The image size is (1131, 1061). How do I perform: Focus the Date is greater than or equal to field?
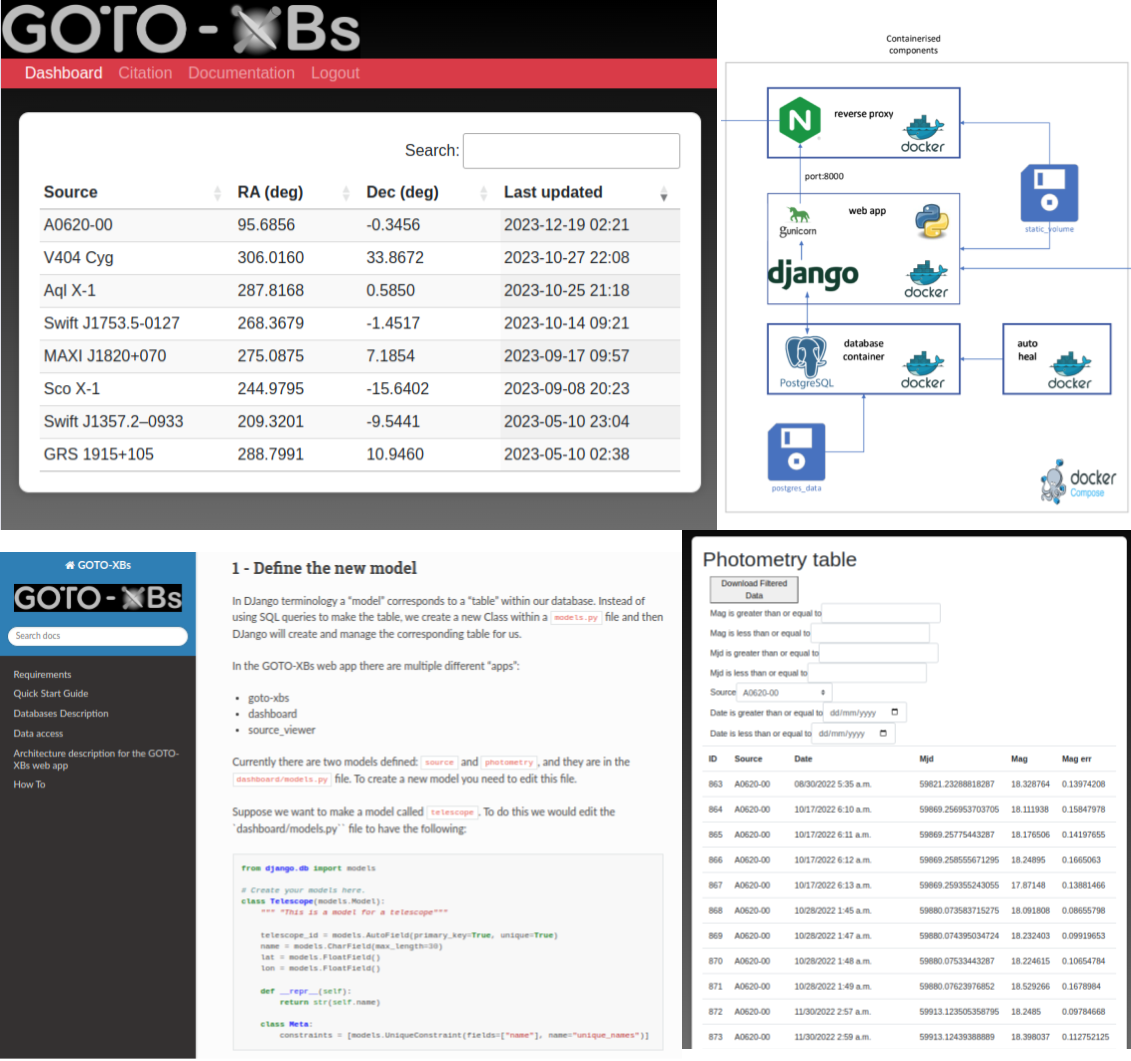(x=864, y=713)
